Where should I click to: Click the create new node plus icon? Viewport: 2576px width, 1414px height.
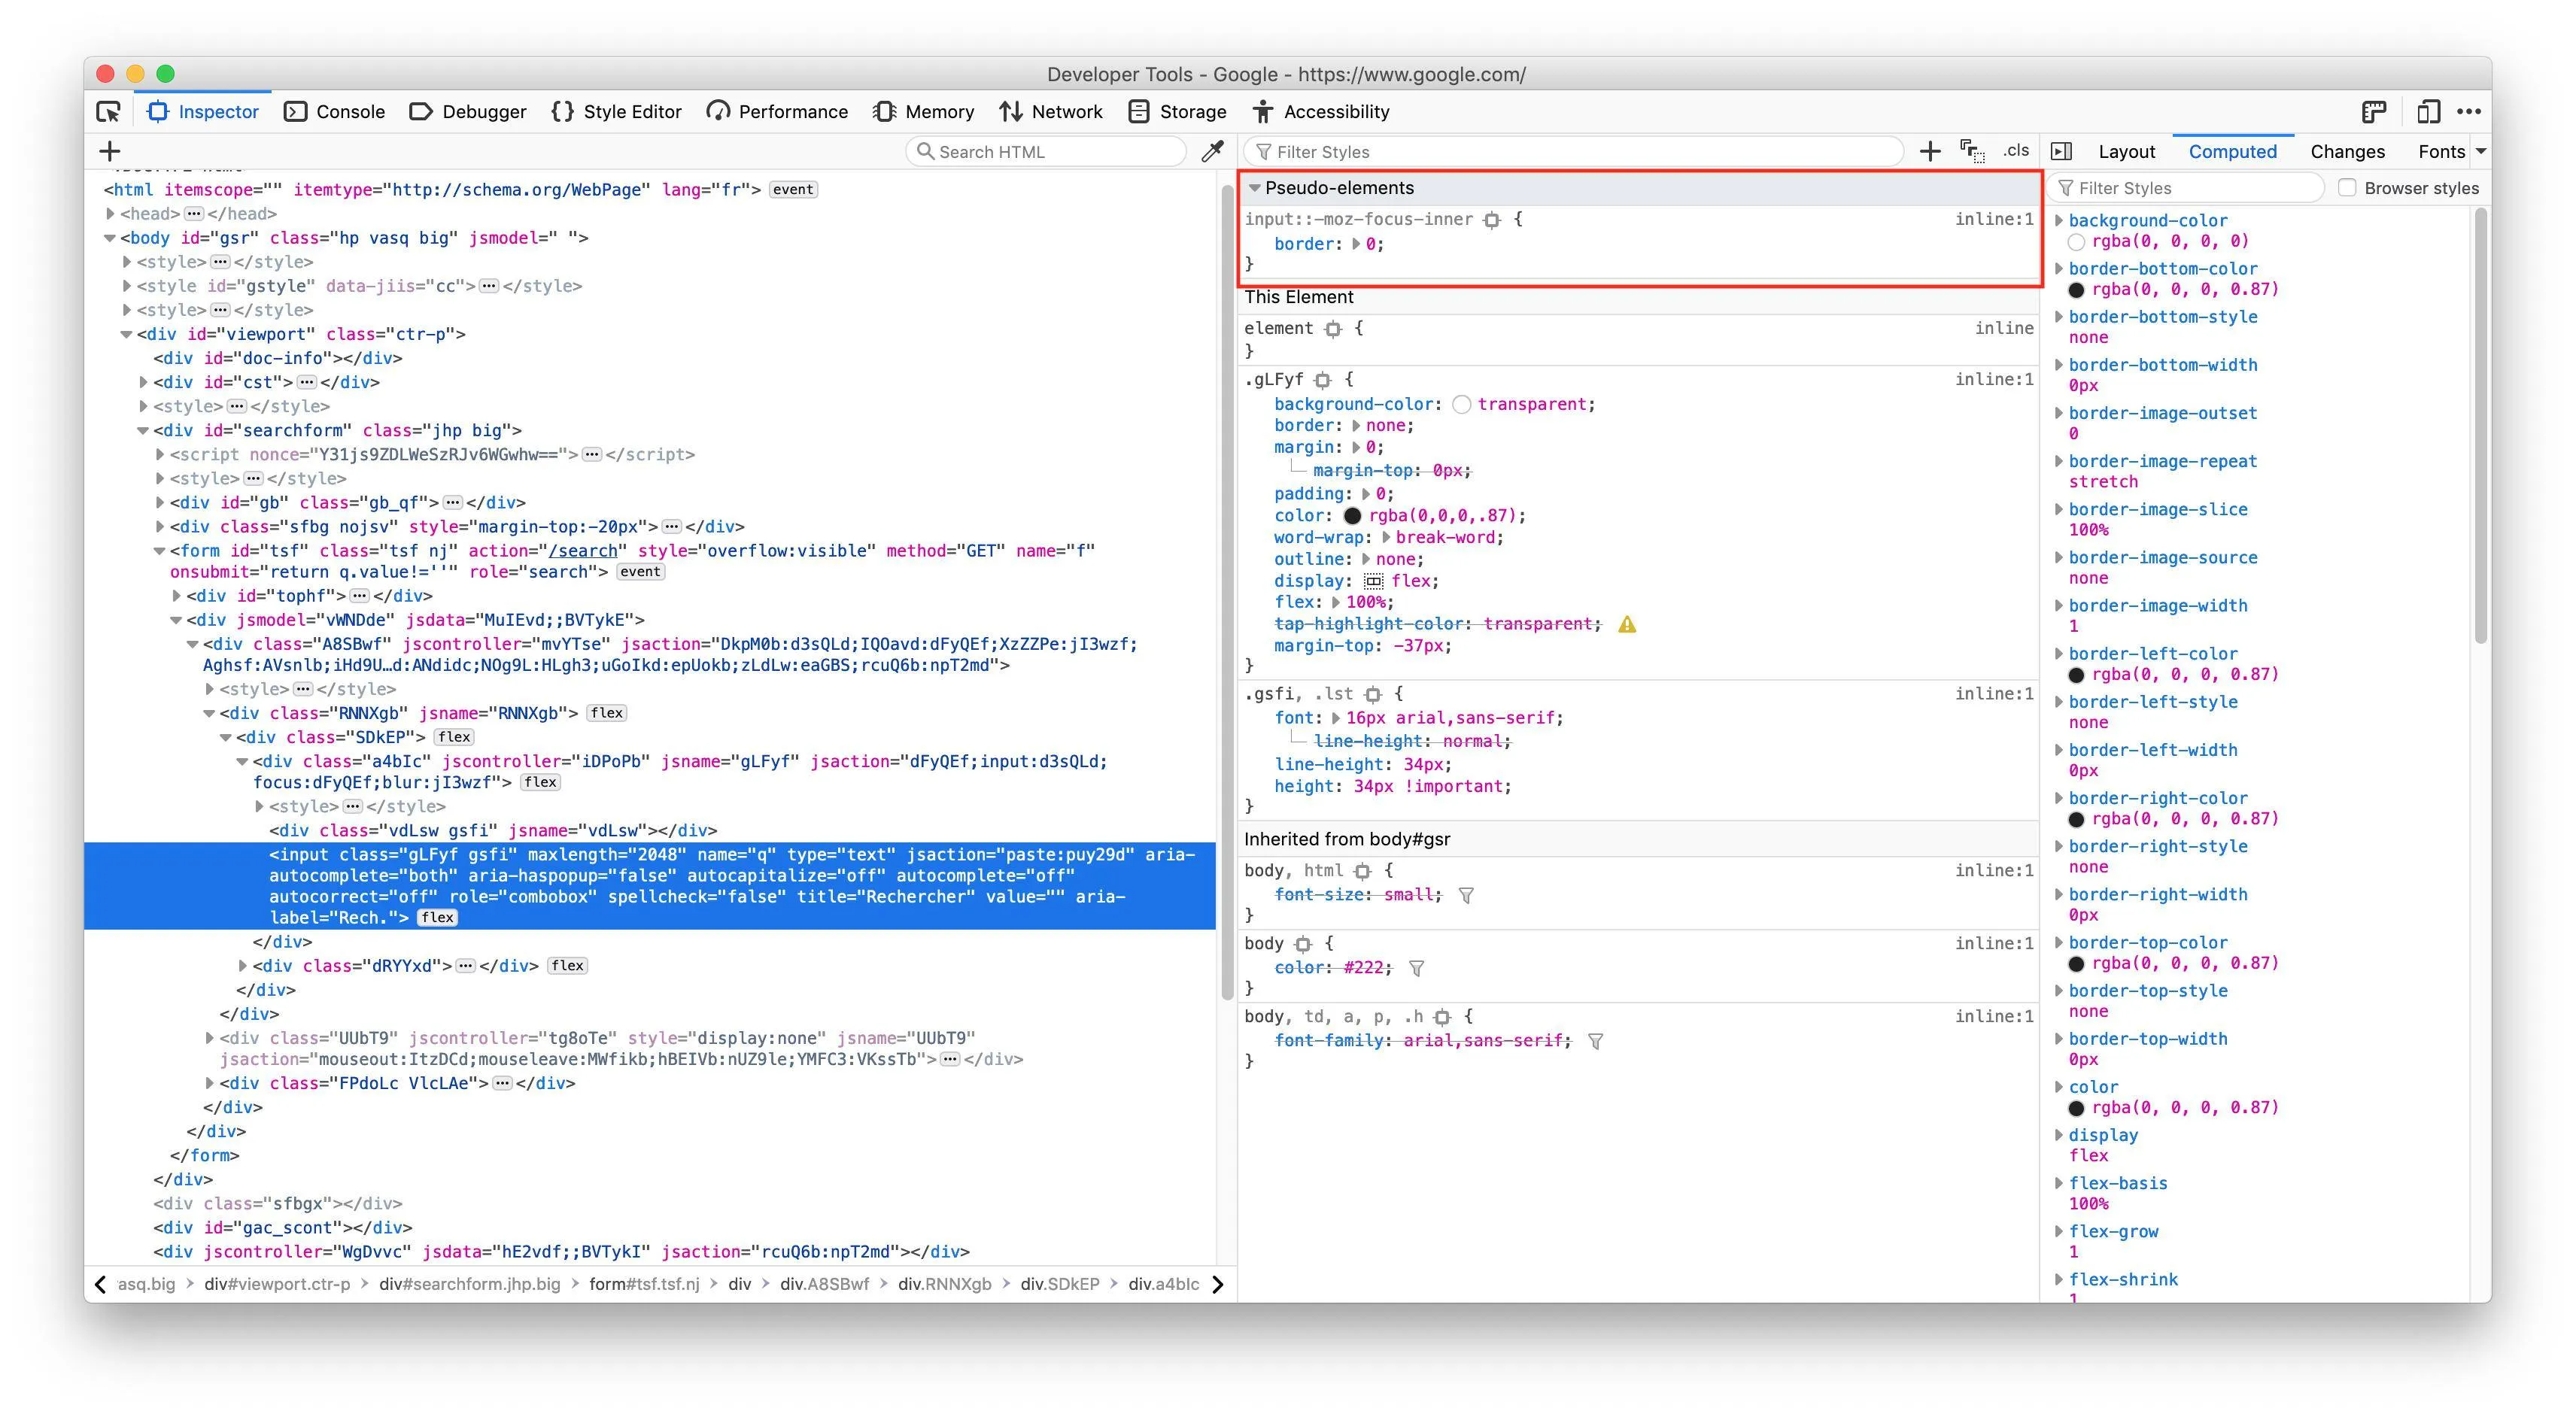(x=110, y=151)
